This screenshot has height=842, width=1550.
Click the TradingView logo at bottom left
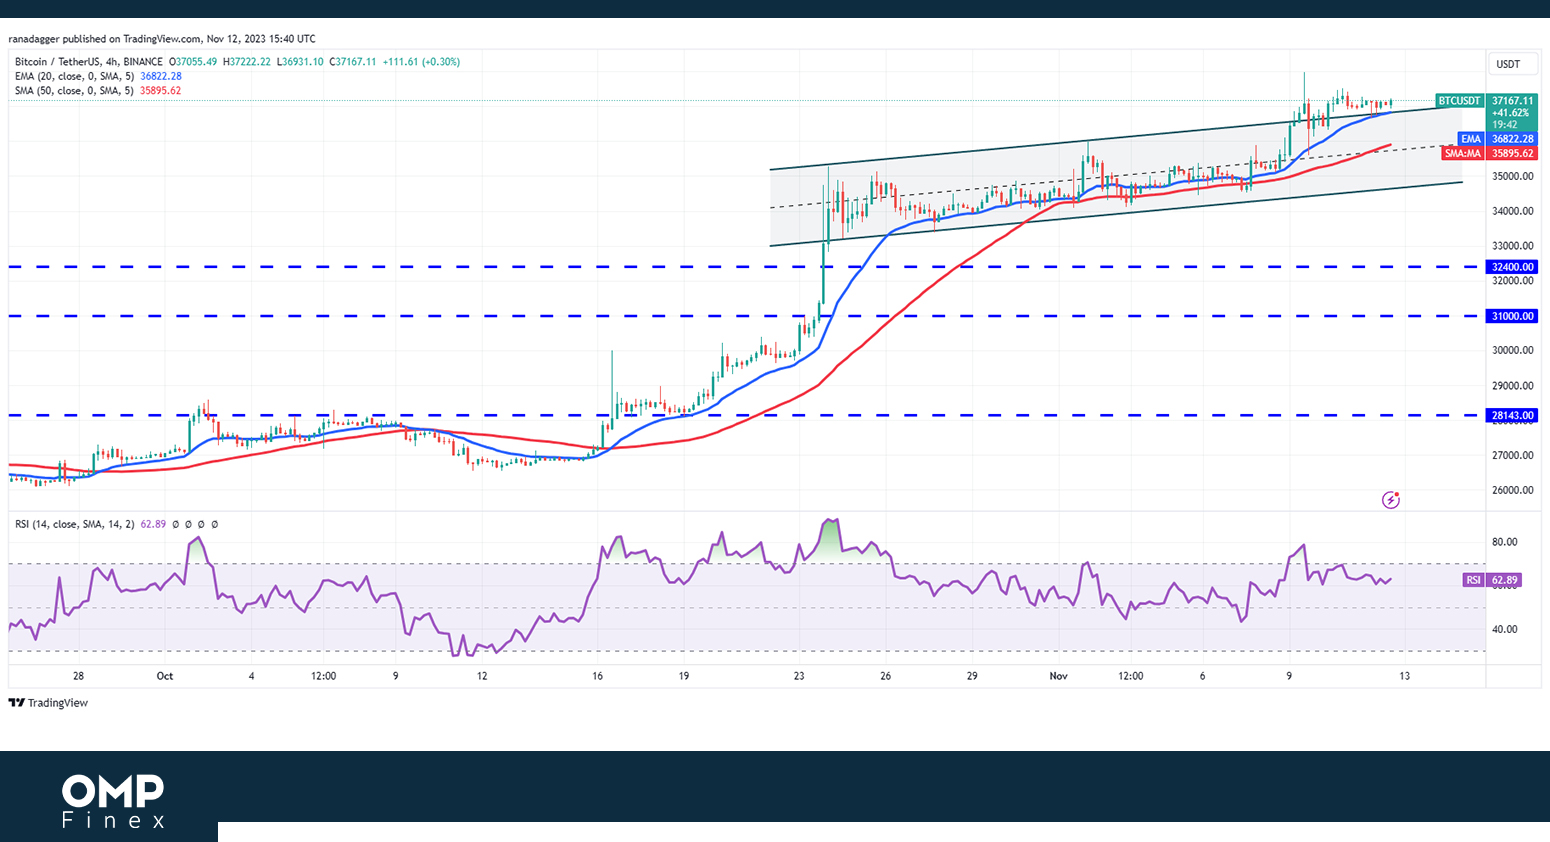click(x=48, y=703)
